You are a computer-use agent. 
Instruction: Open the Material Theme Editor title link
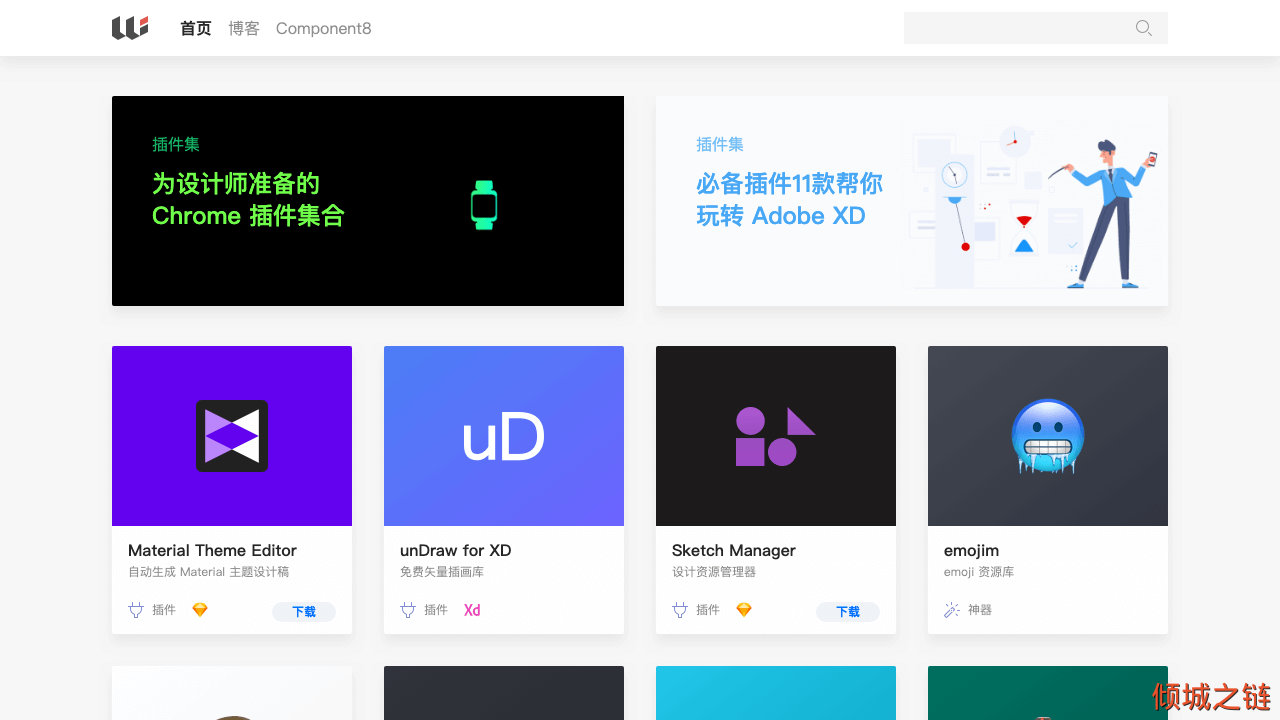point(212,550)
